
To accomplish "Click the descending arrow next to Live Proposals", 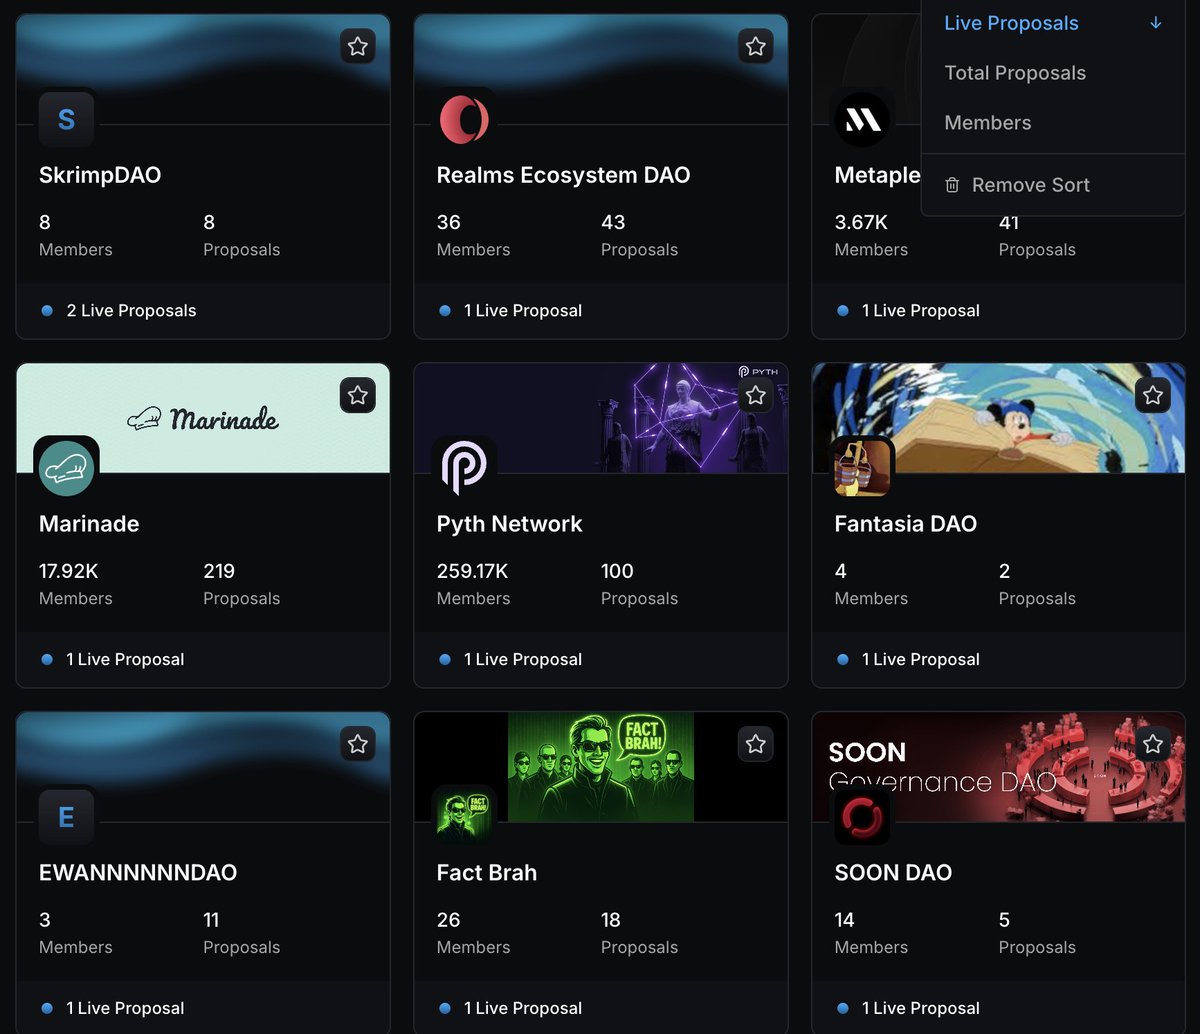I will [x=1155, y=23].
